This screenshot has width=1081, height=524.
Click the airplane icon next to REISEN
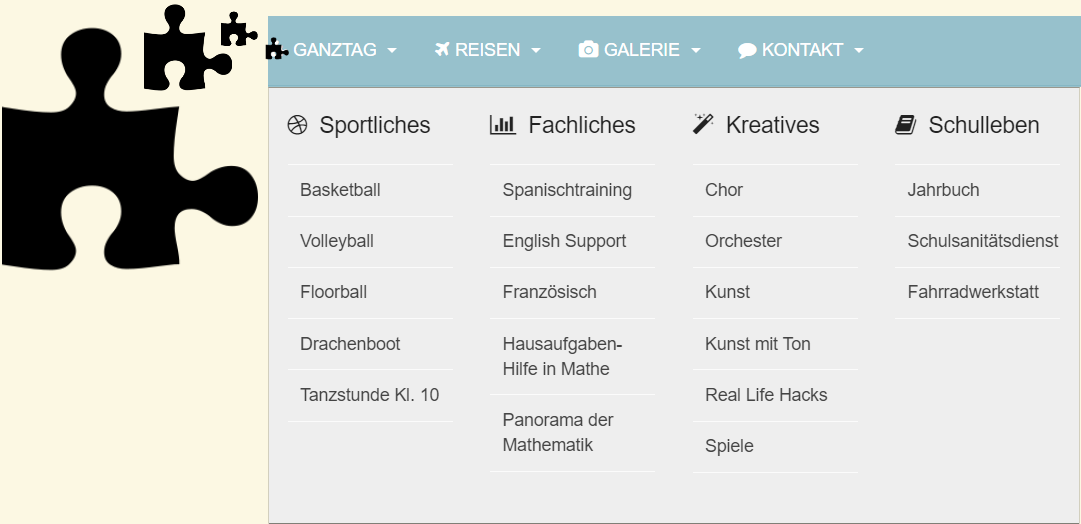443,49
